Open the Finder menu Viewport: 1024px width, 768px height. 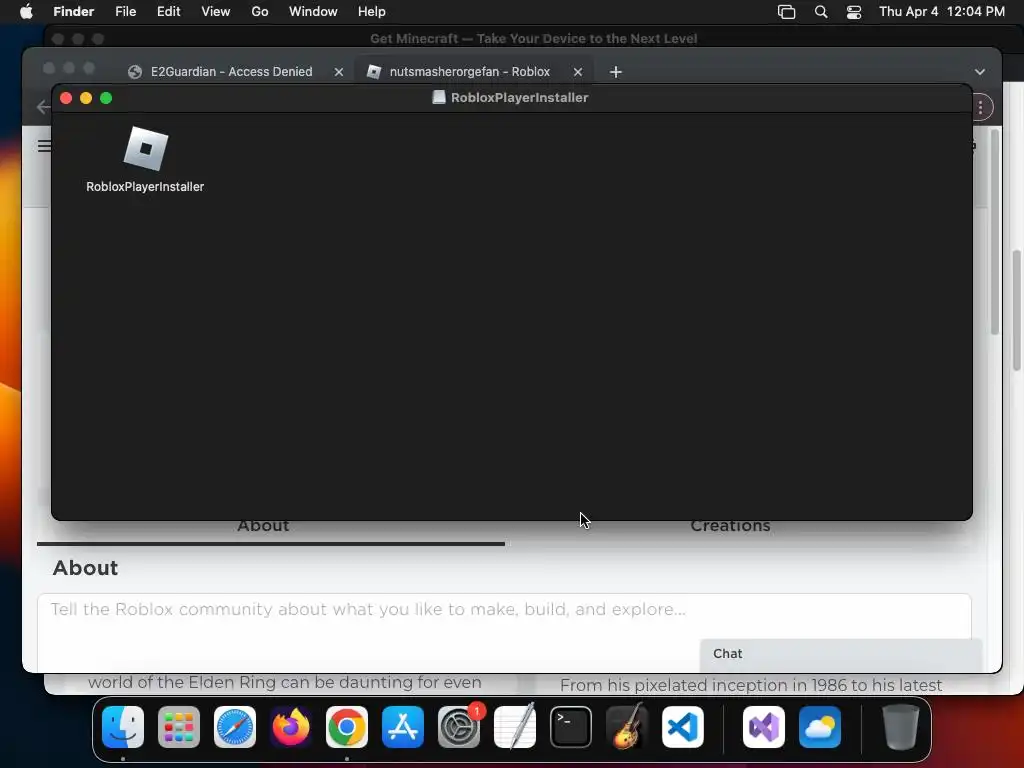(x=73, y=12)
